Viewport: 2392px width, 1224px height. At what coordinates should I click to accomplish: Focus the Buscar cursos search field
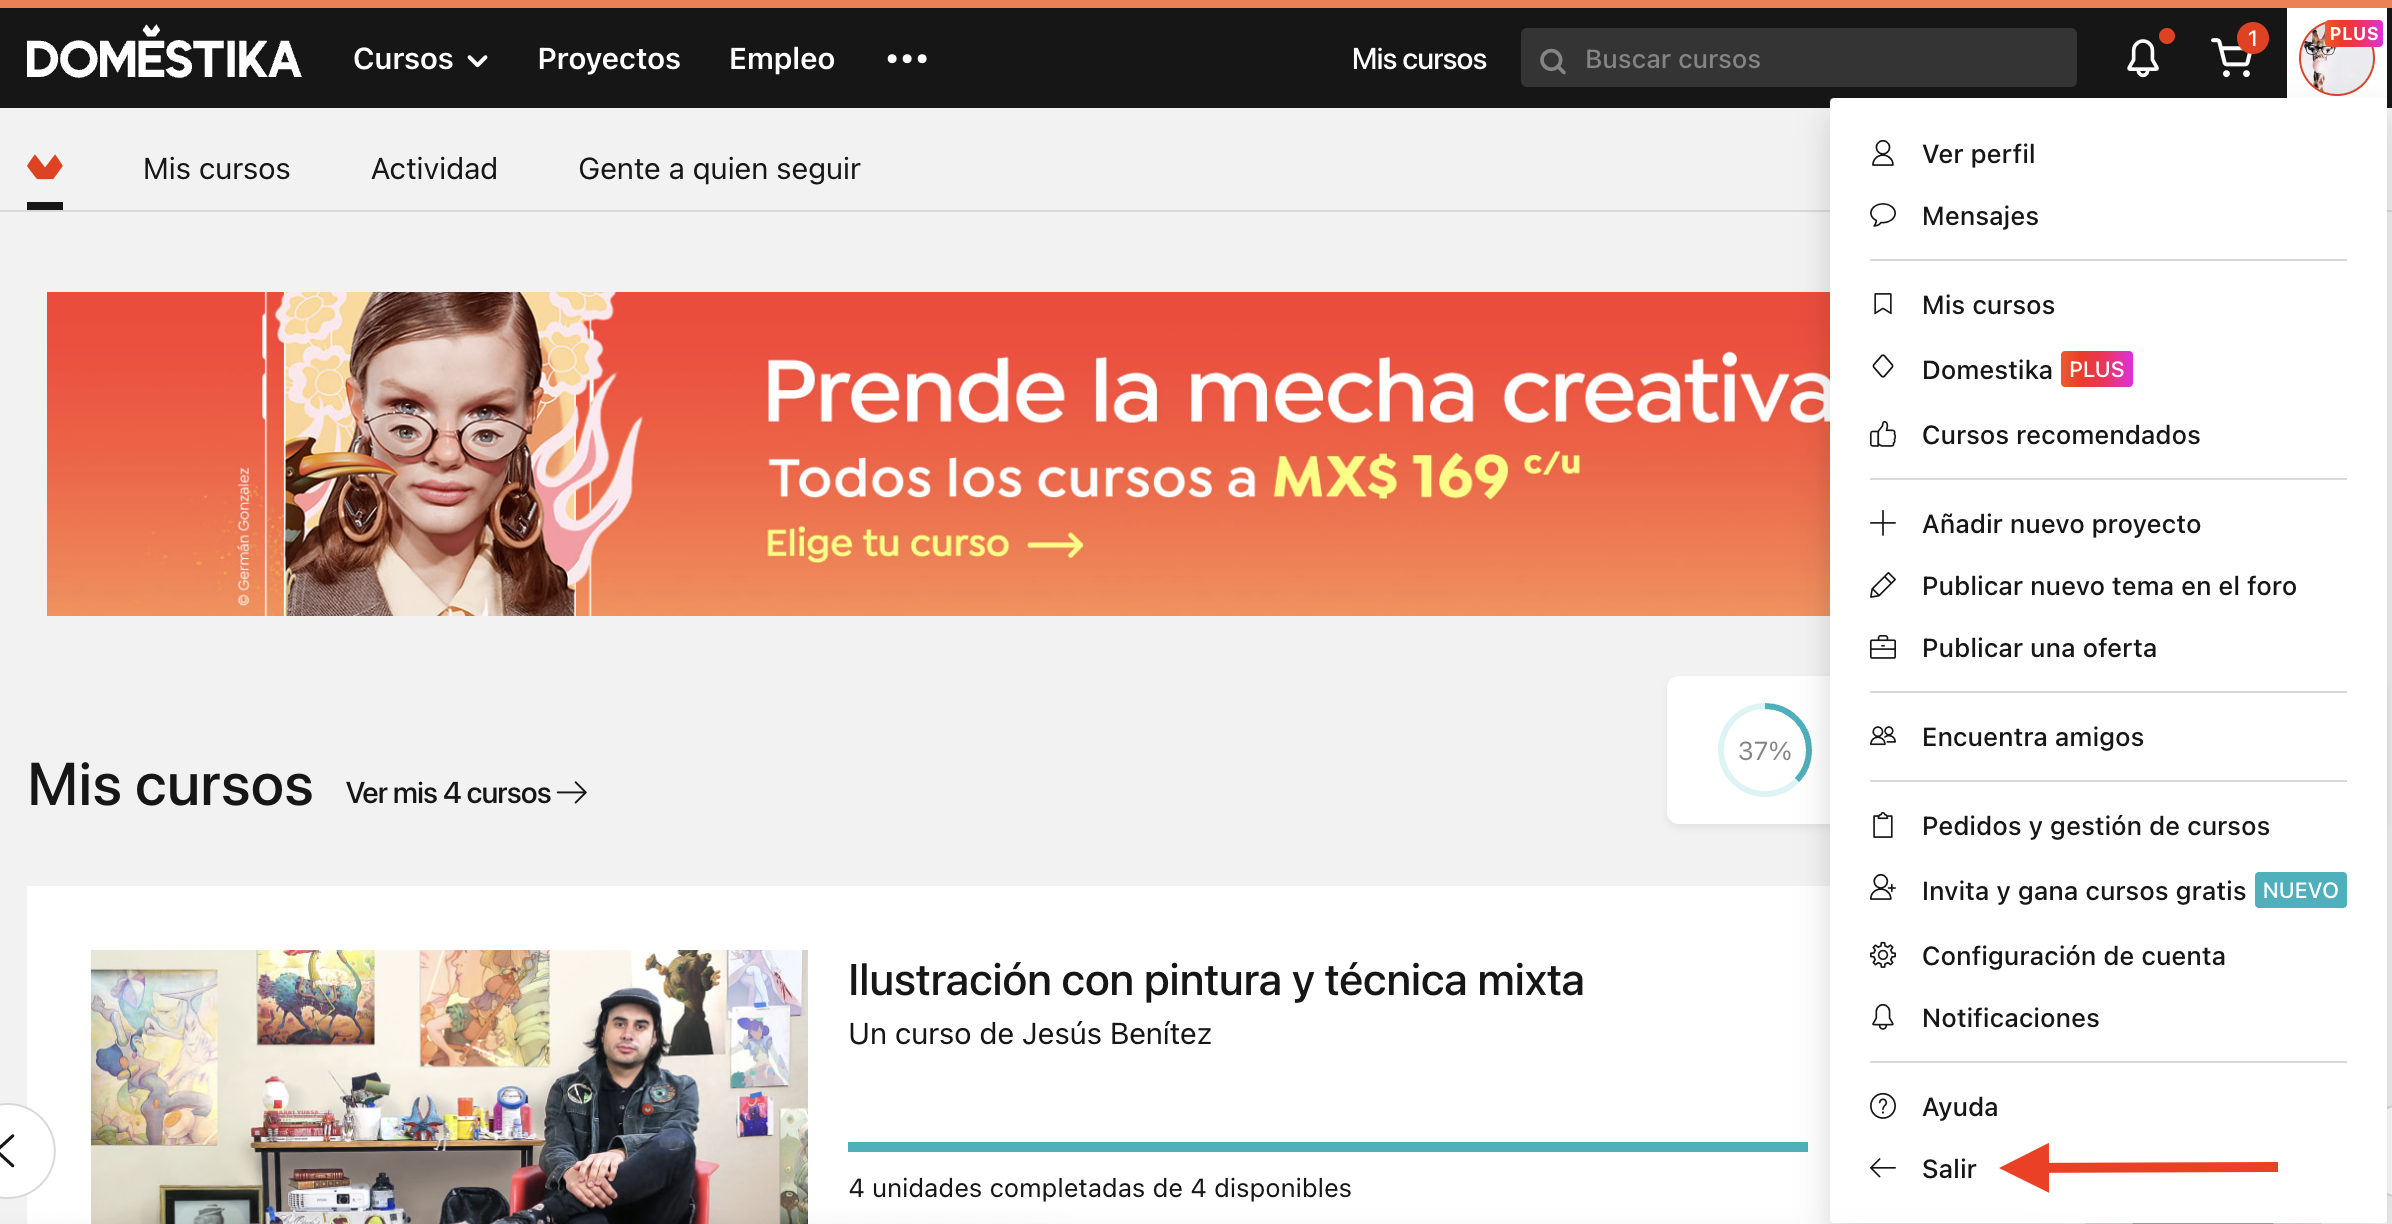click(x=1798, y=59)
